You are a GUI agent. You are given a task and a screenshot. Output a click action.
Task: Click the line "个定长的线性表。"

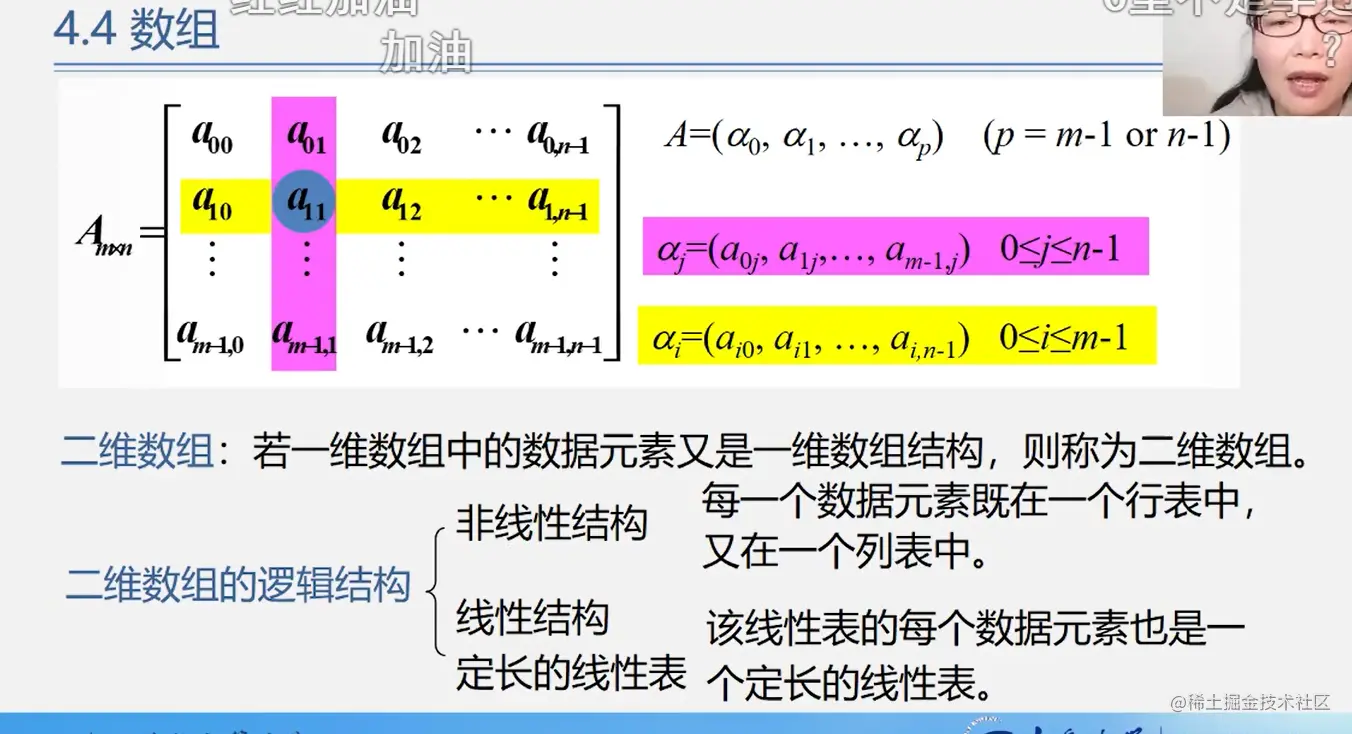pos(851,683)
